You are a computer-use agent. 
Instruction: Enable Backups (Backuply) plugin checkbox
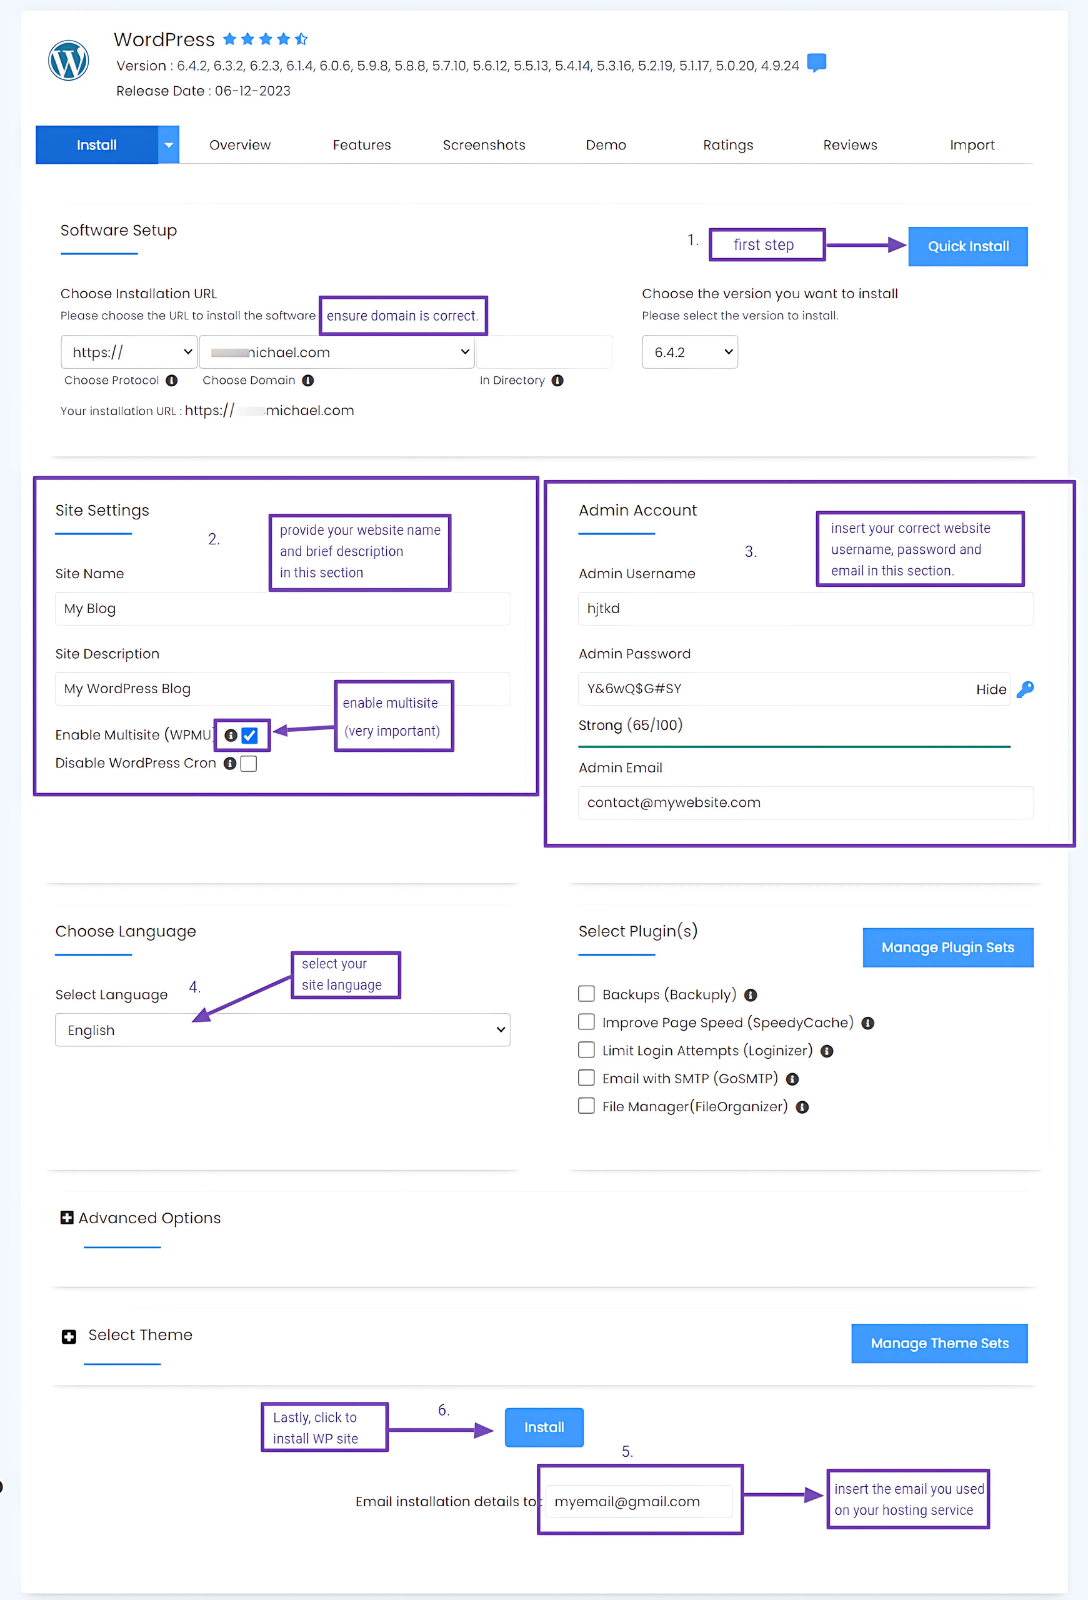pyautogui.click(x=587, y=994)
